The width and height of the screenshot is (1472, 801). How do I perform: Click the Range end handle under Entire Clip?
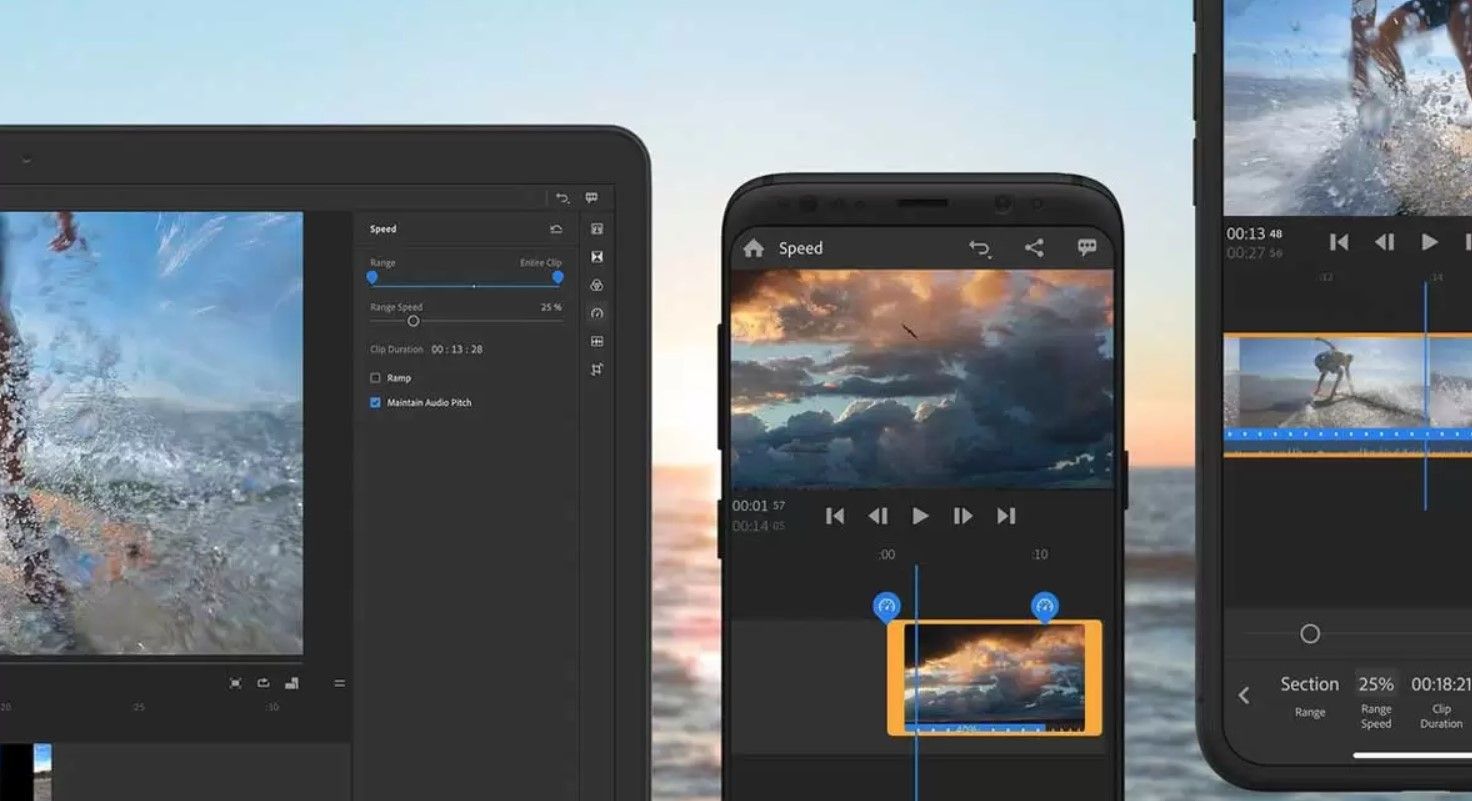(x=558, y=278)
